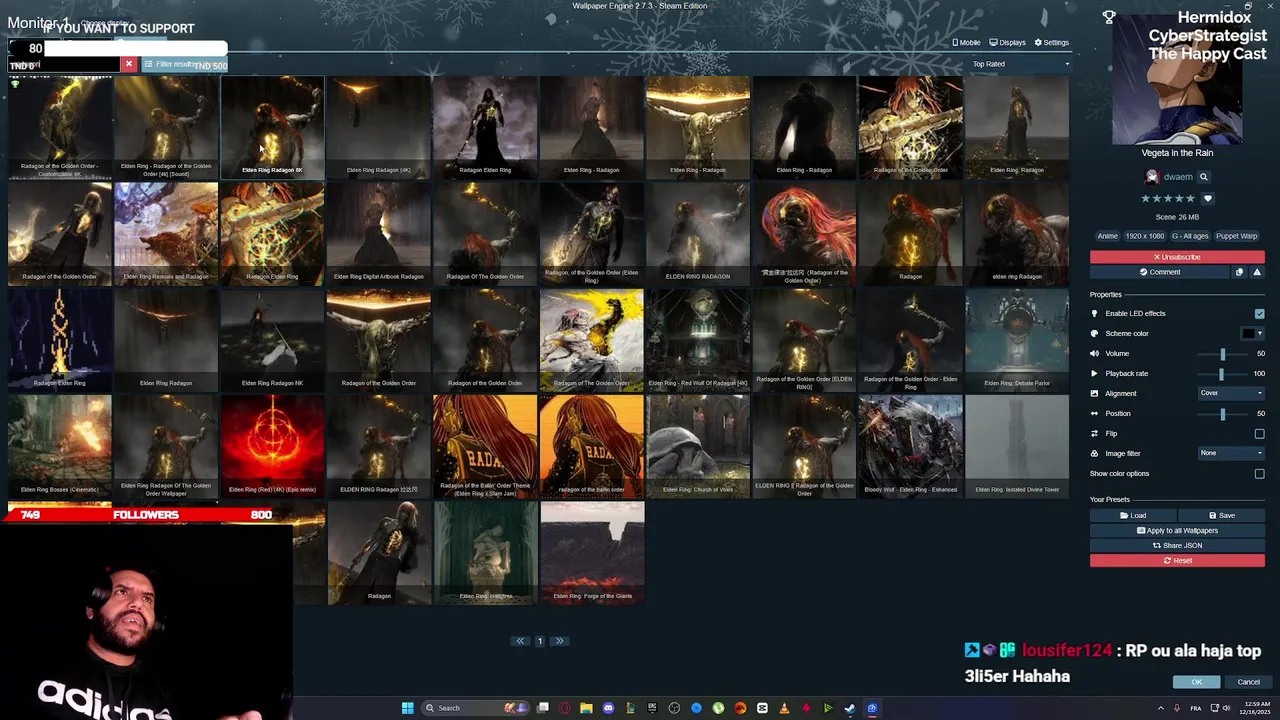This screenshot has width=1280, height=720.
Task: Click the Cancel button
Action: pos(1248,682)
